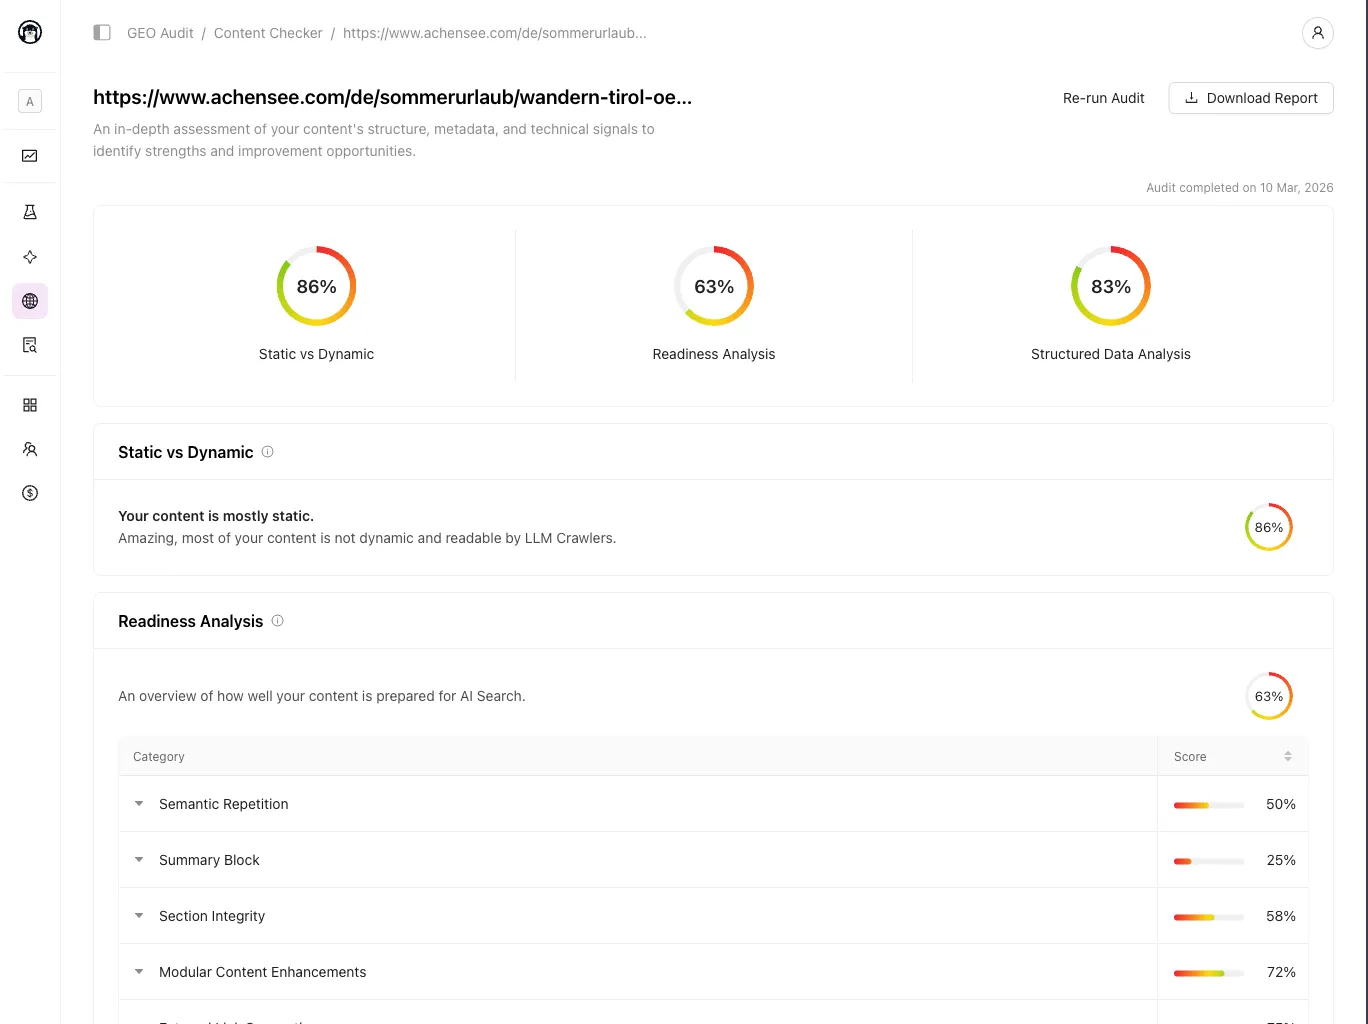Open the dollar billing sidebar icon
The image size is (1368, 1024).
[x=30, y=493]
